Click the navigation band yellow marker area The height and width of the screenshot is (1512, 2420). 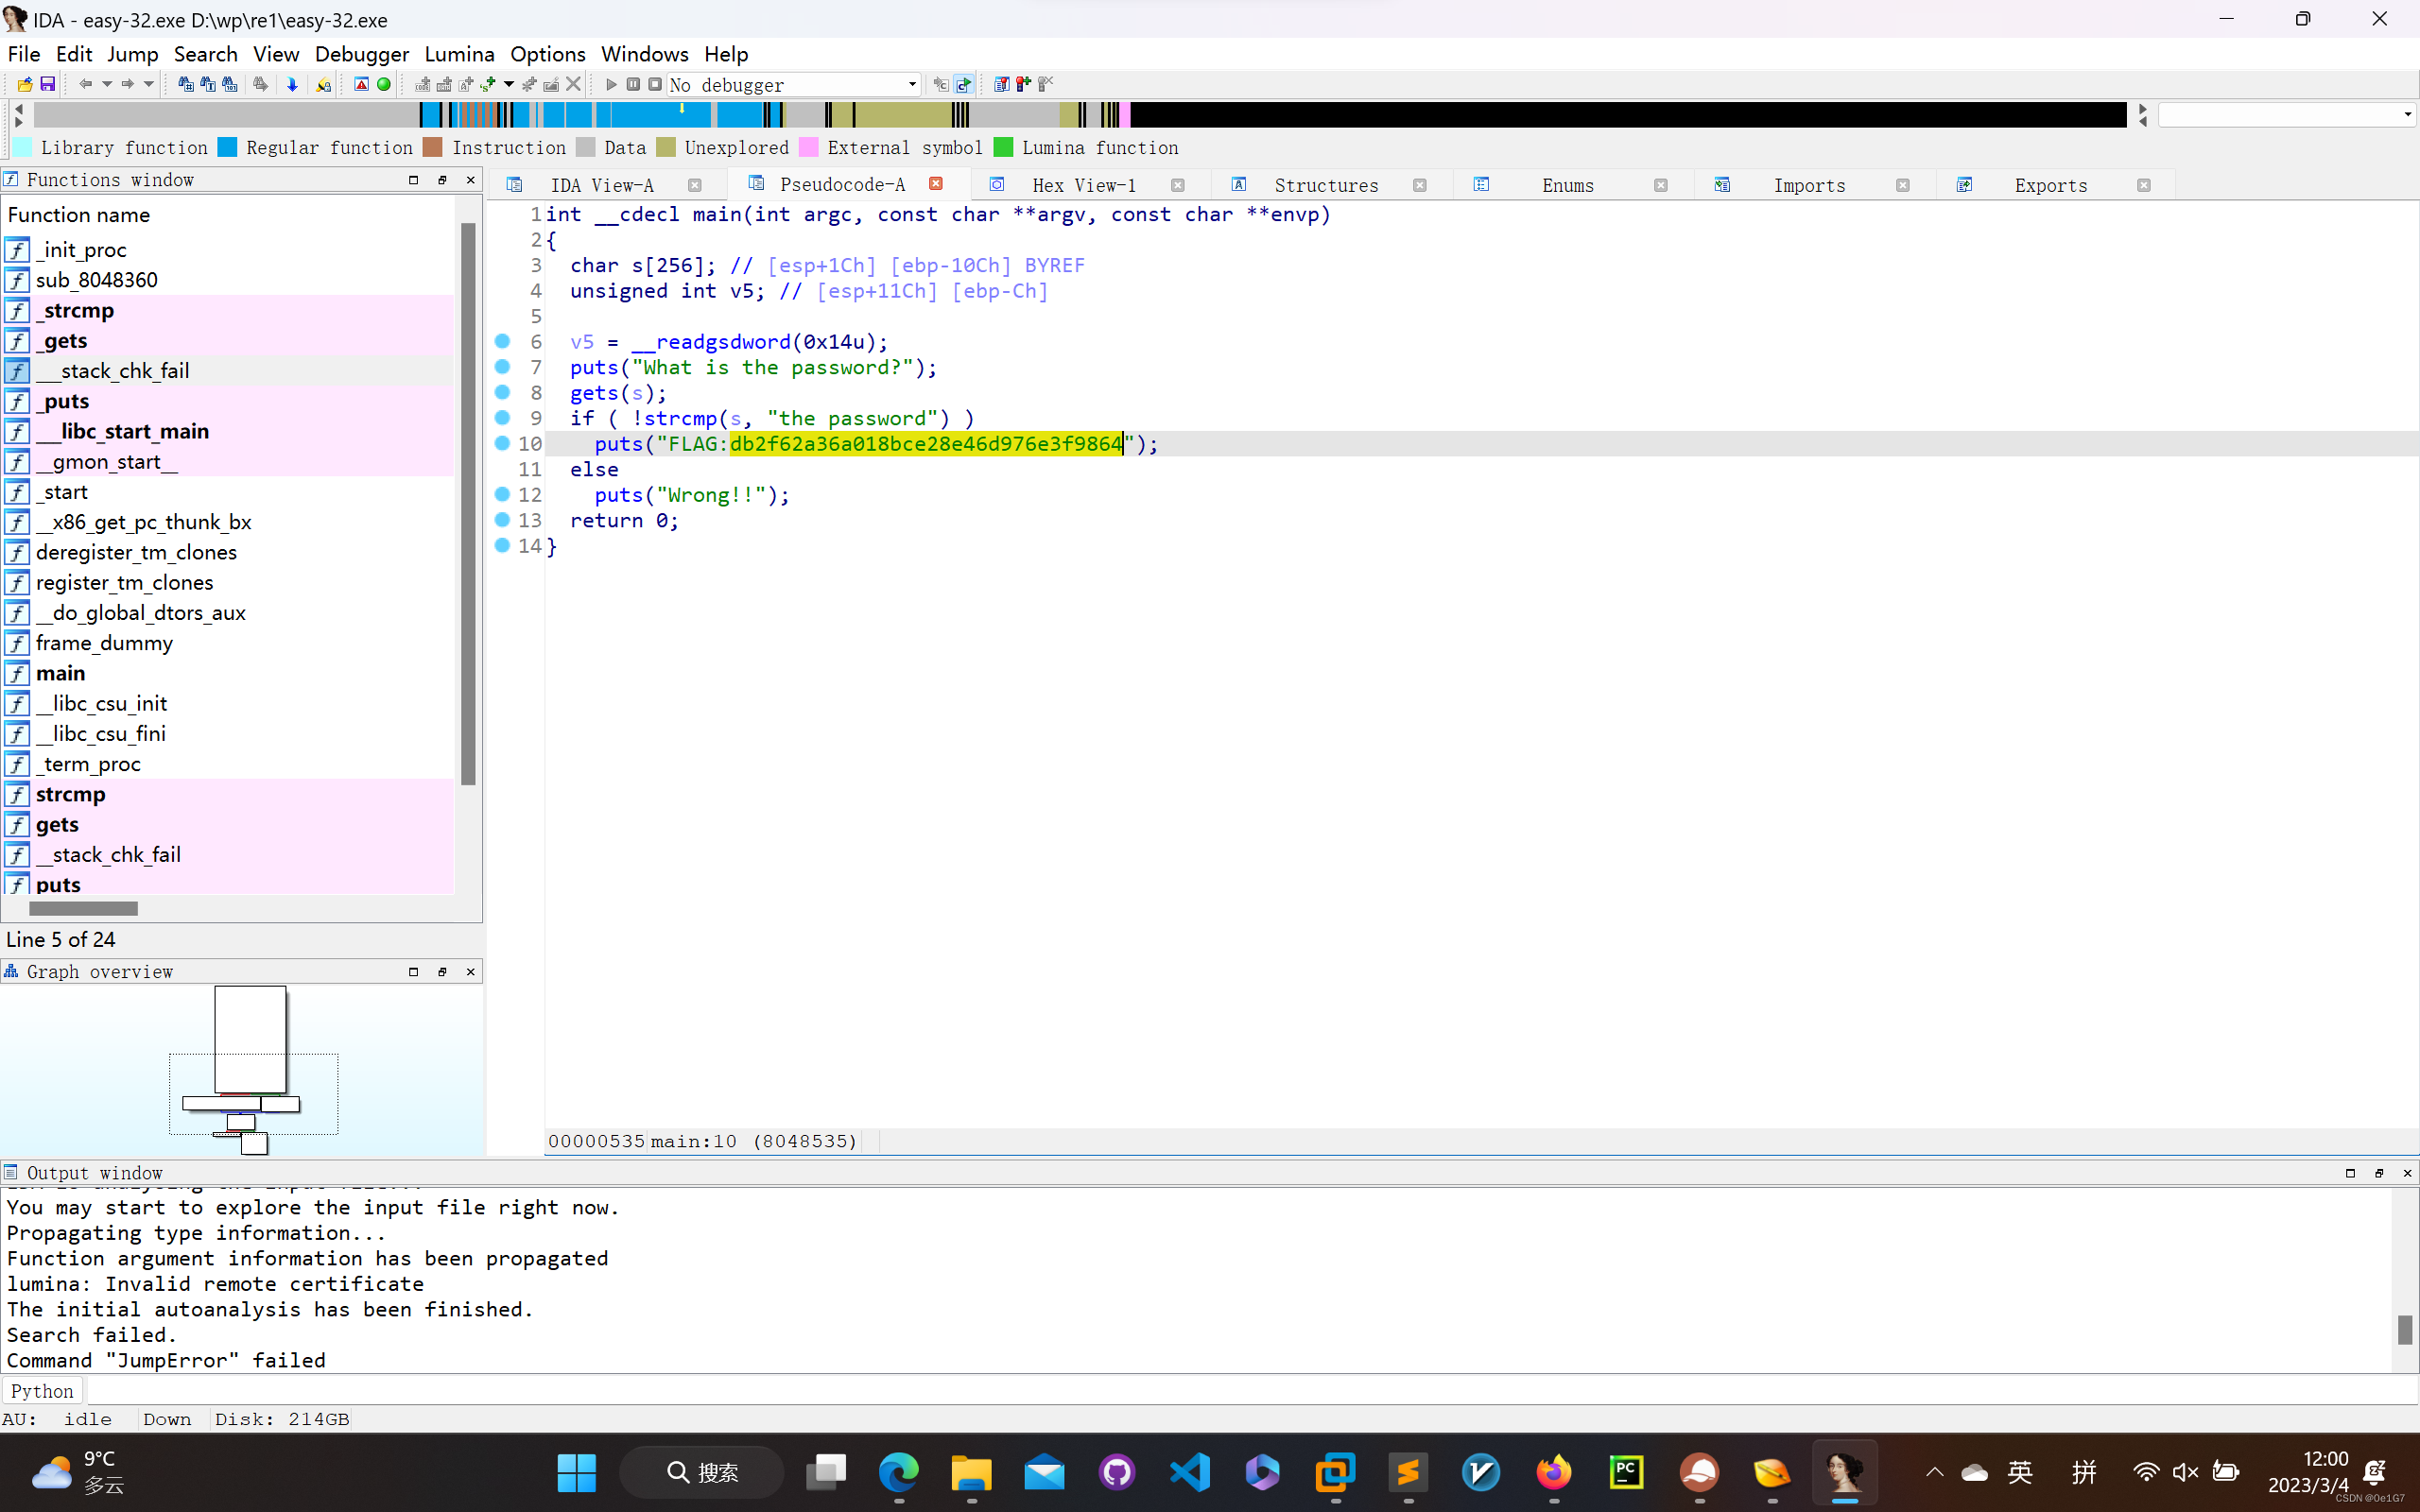[682, 109]
